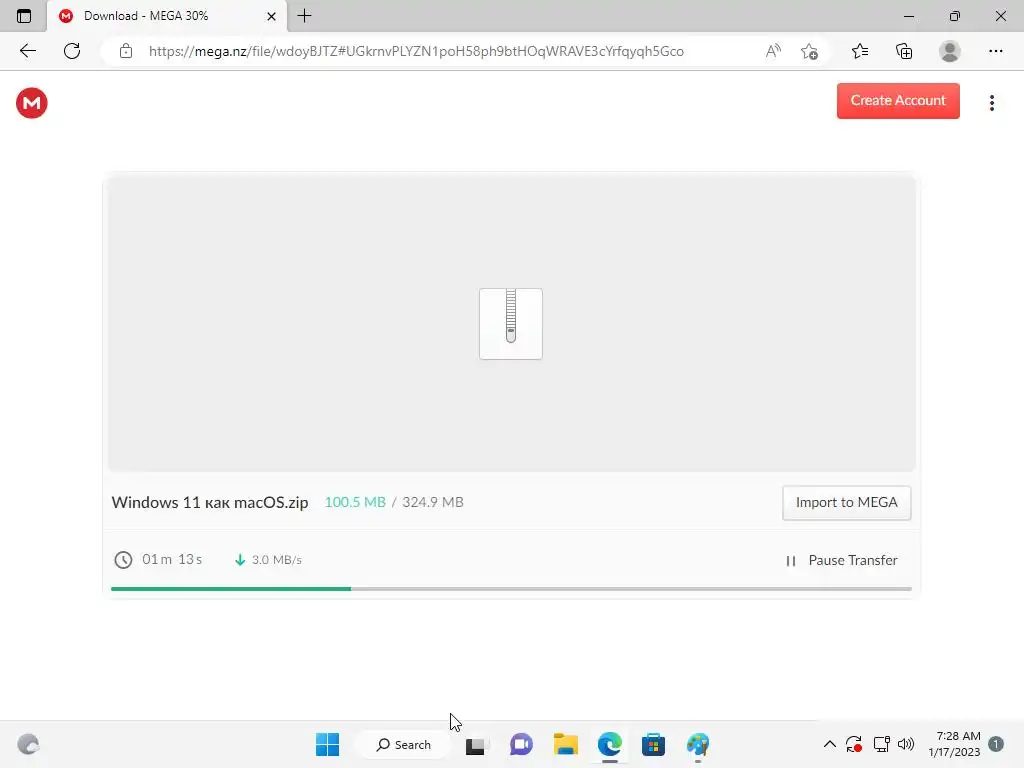Screen dimensions: 1024x768
Task: Open Read aloud from address bar
Action: 773,51
